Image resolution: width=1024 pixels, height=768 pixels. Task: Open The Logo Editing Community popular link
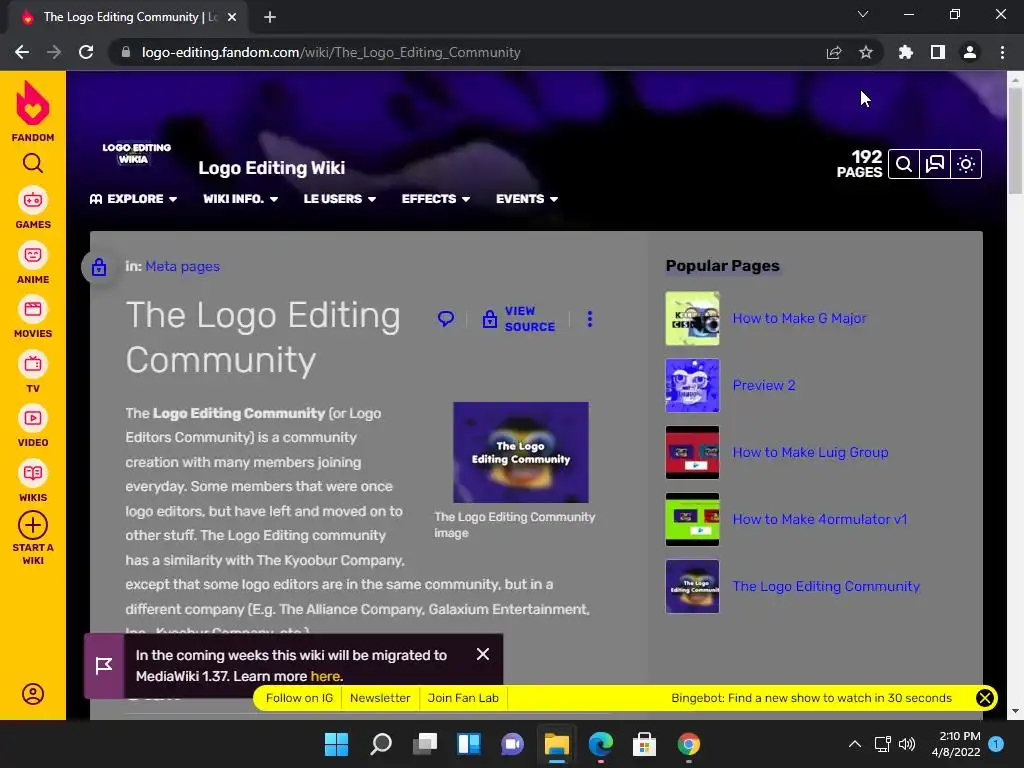point(825,586)
